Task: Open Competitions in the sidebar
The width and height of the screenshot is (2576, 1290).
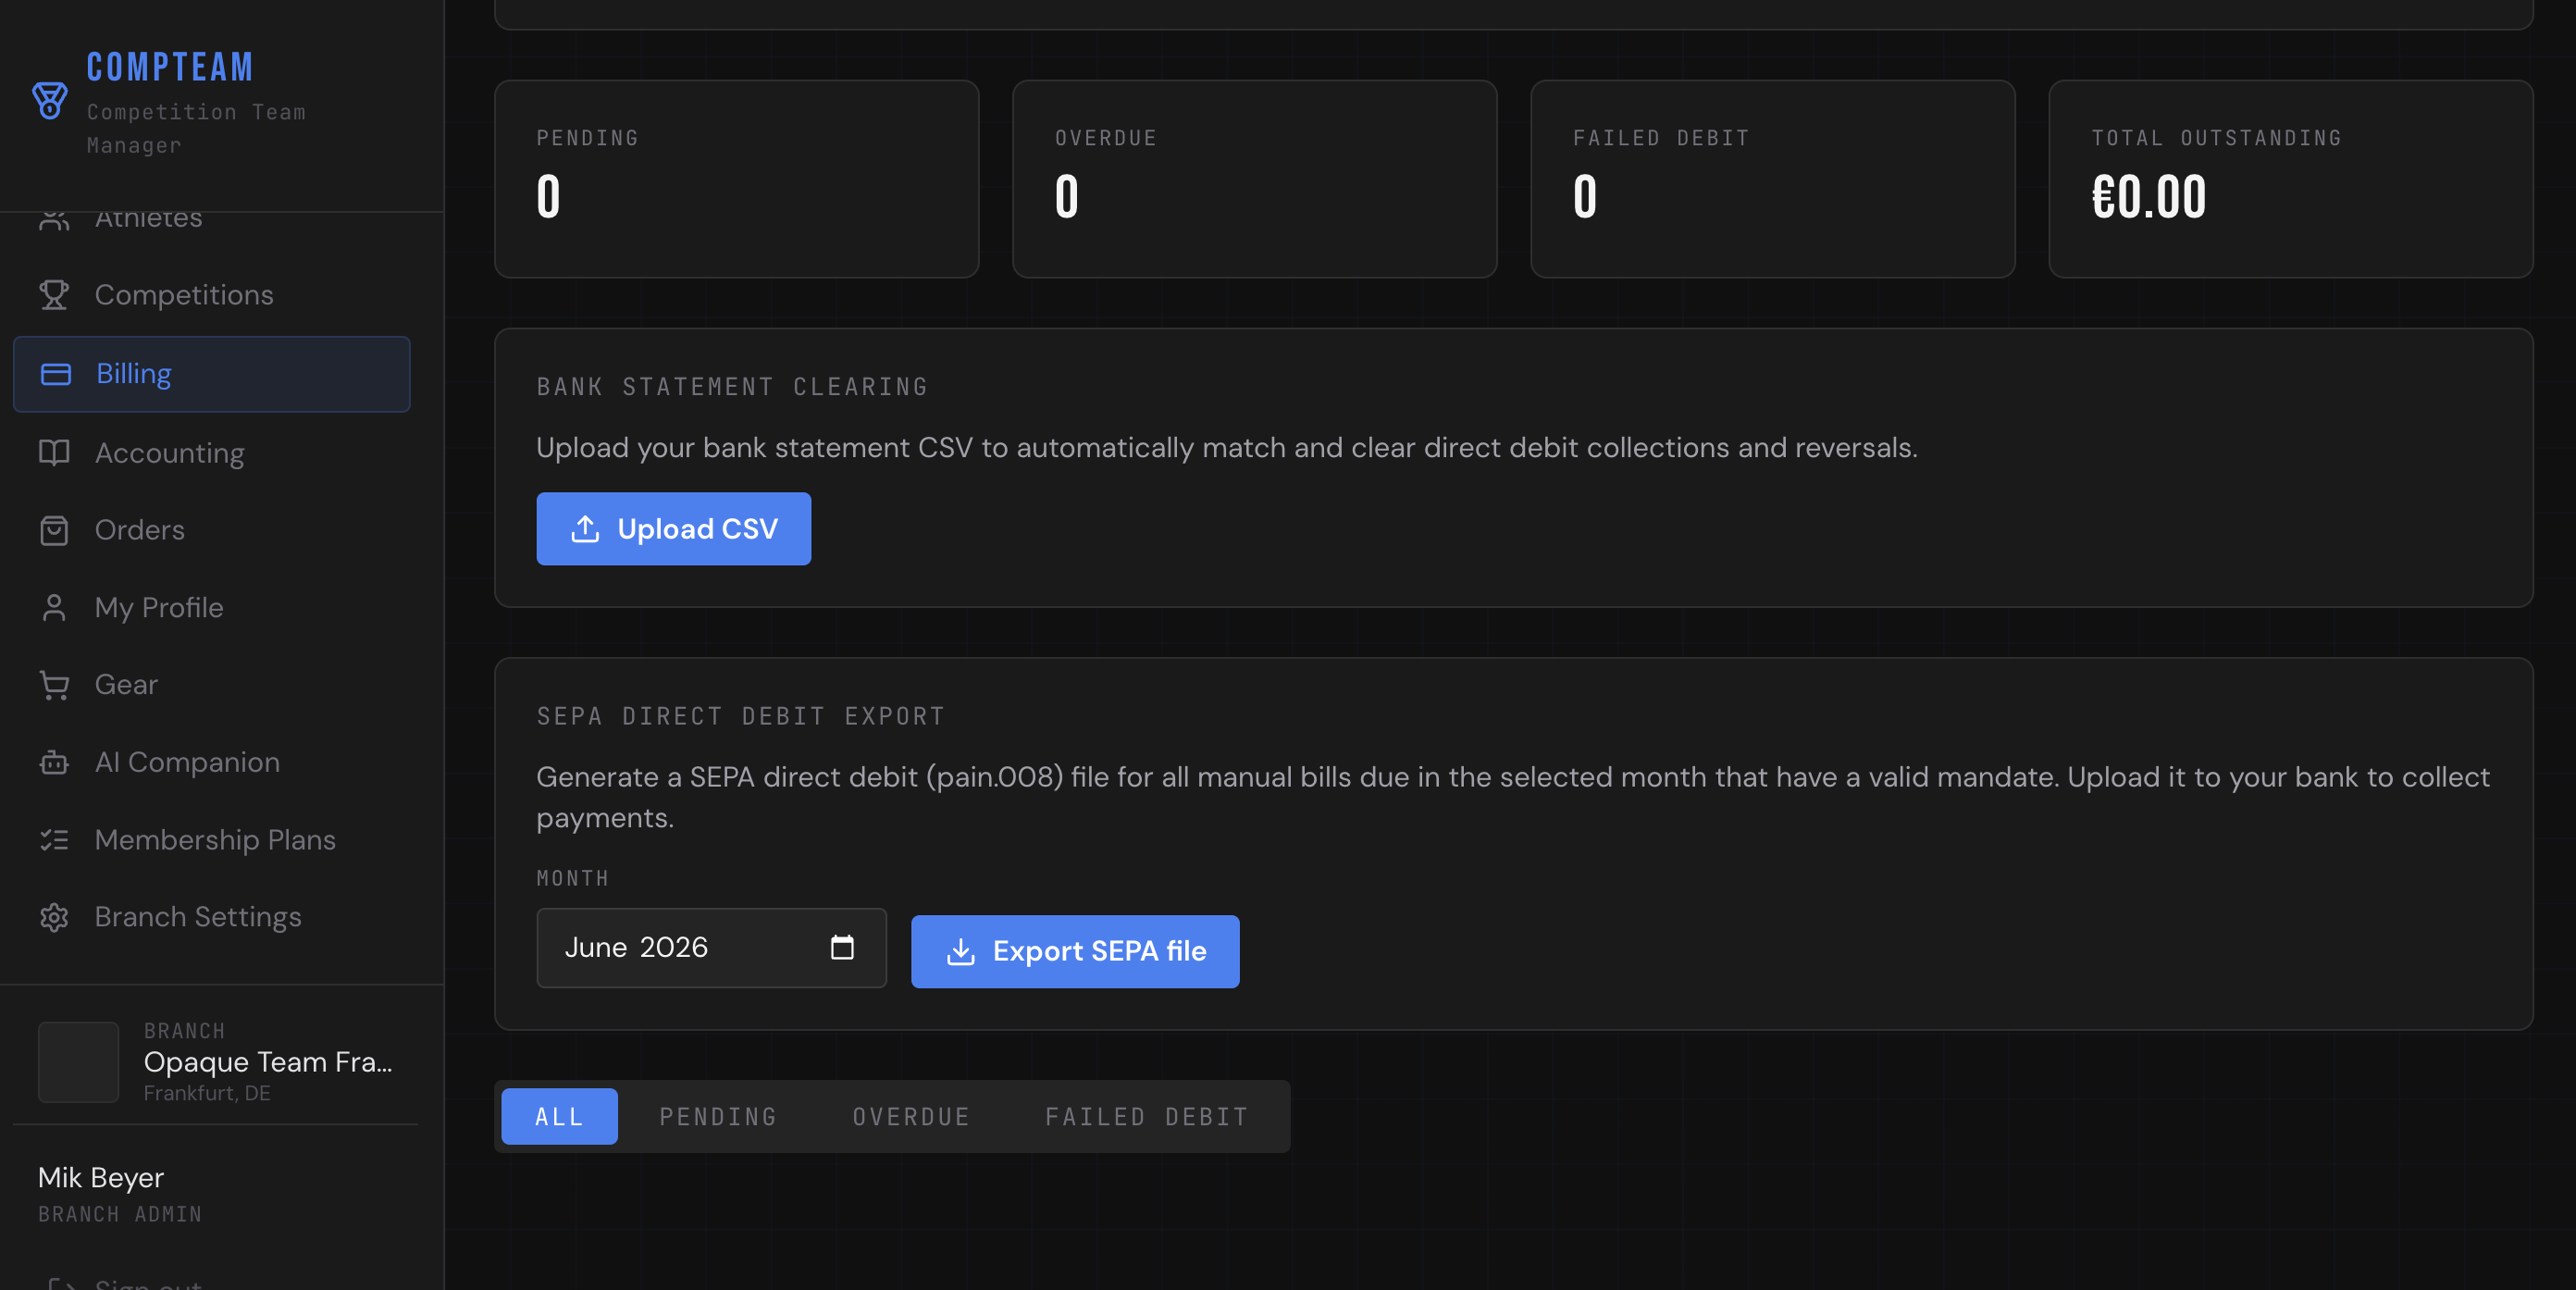Action: click(212, 295)
